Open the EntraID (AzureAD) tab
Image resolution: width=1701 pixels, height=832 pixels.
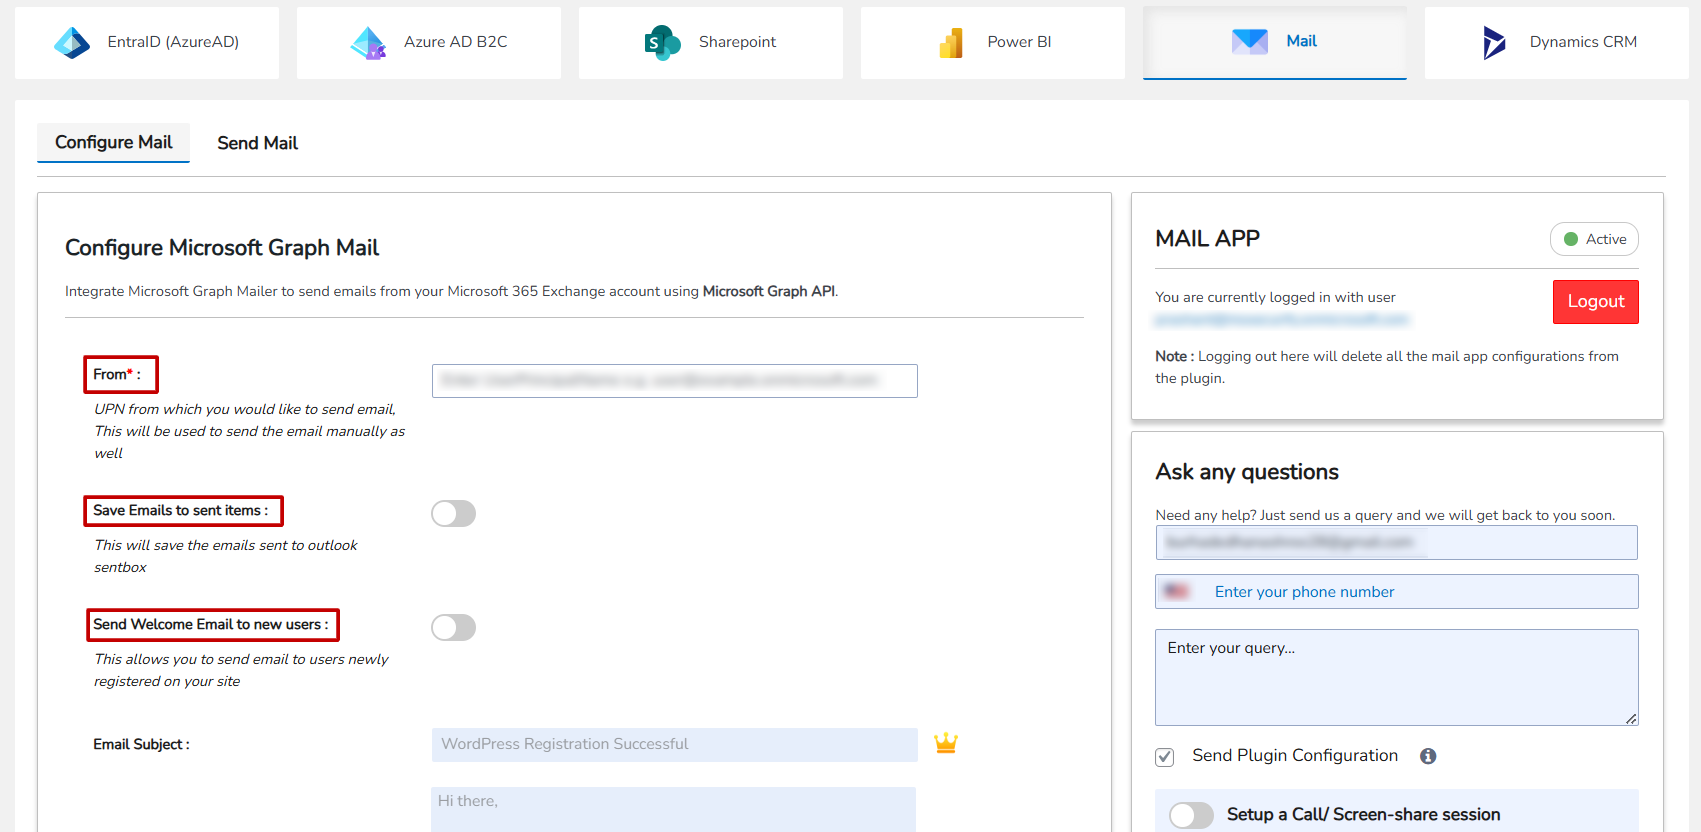click(147, 42)
